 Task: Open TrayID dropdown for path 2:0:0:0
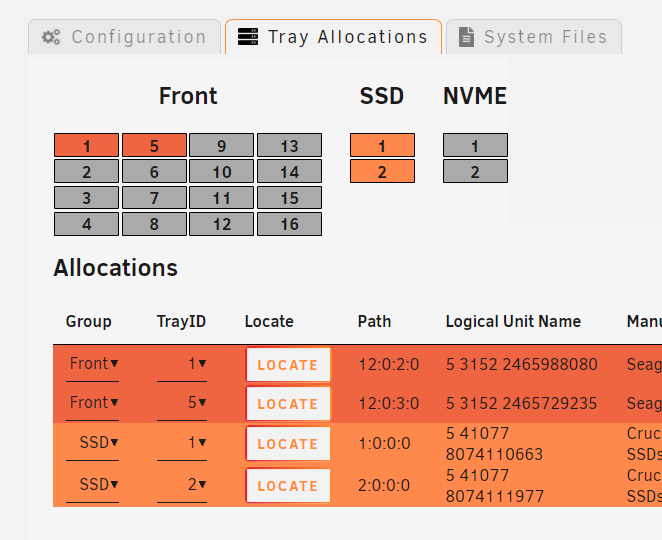[x=182, y=485]
